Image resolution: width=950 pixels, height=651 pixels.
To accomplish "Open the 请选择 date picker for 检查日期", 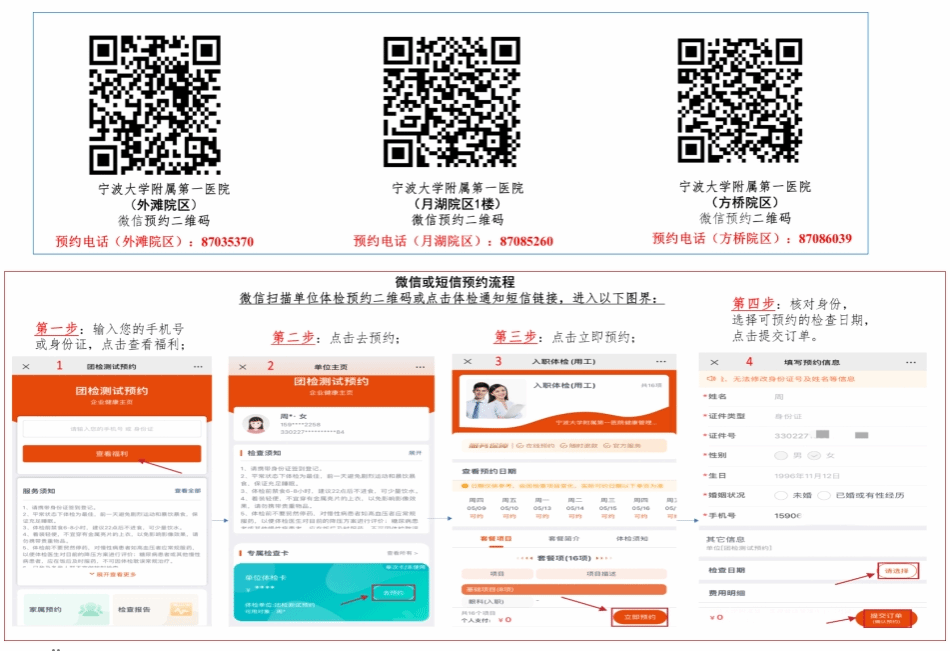I will [897, 570].
